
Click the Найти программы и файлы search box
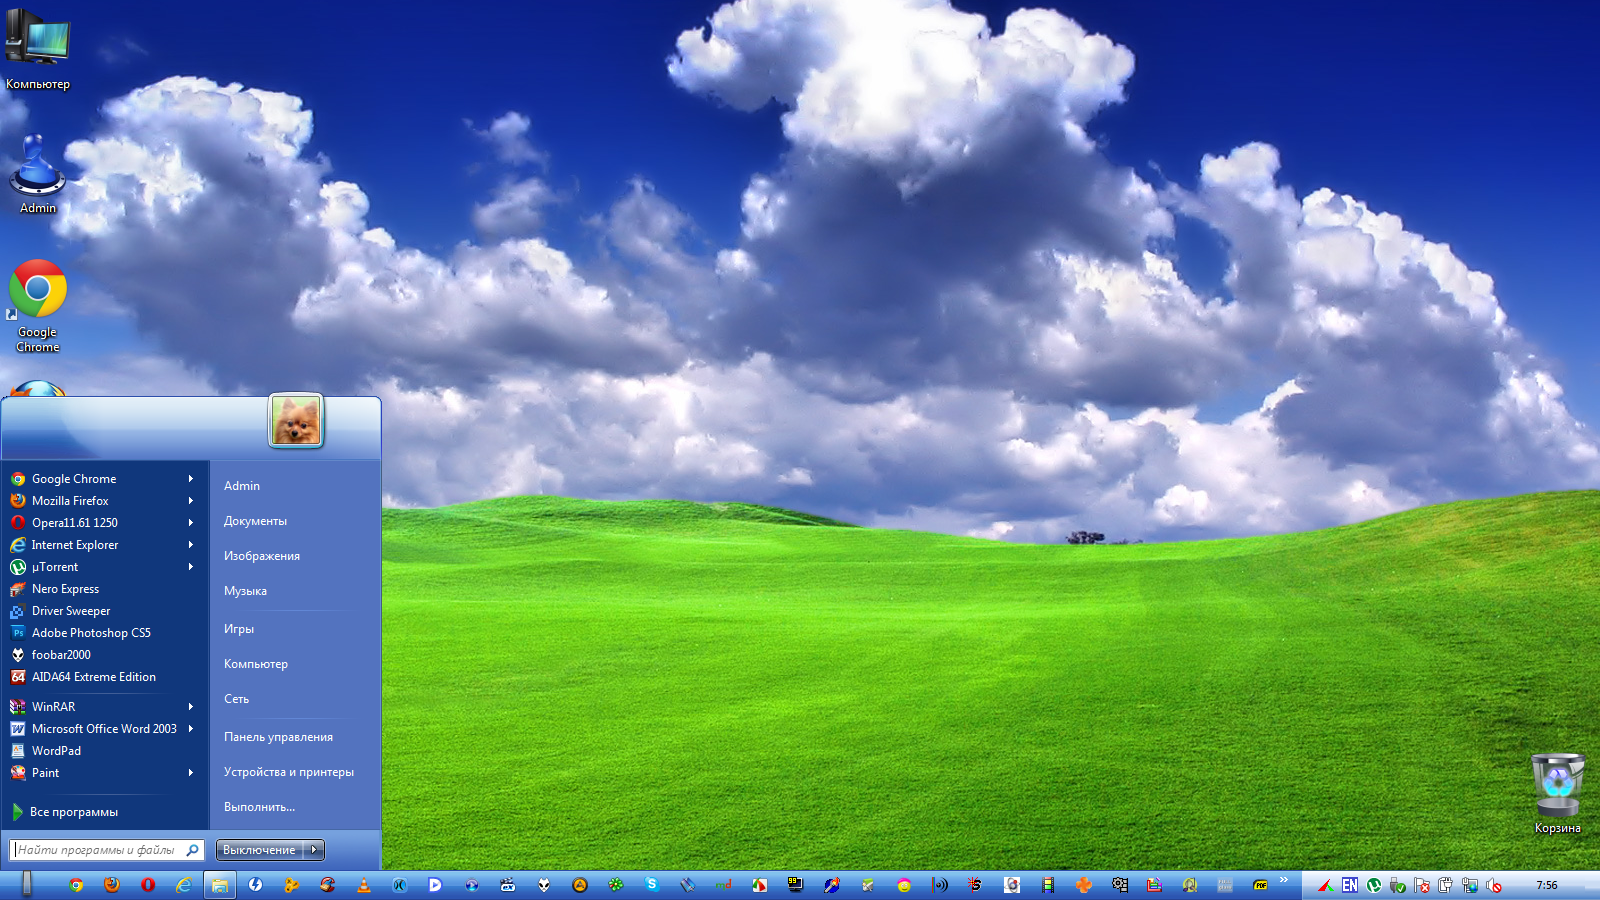coord(98,850)
